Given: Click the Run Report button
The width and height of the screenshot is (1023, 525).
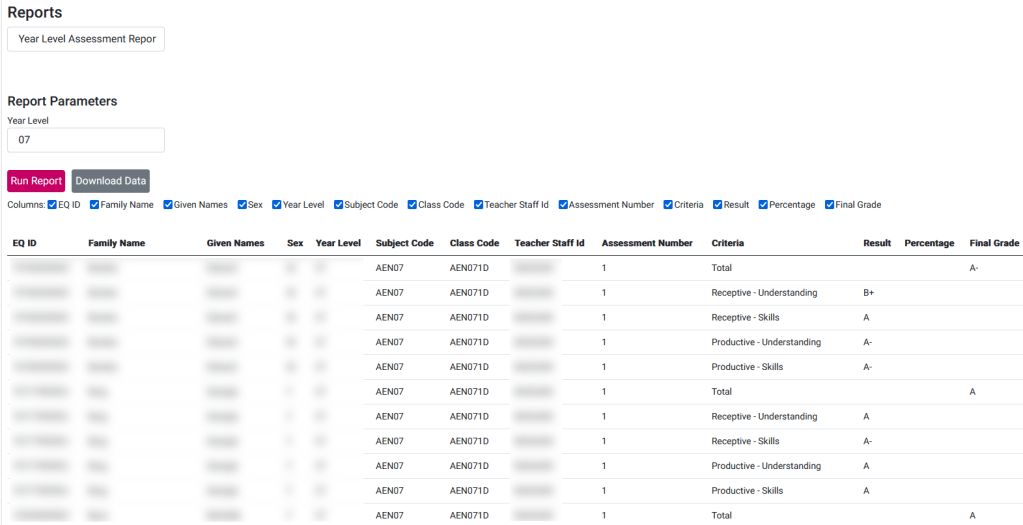Looking at the screenshot, I should pos(36,181).
